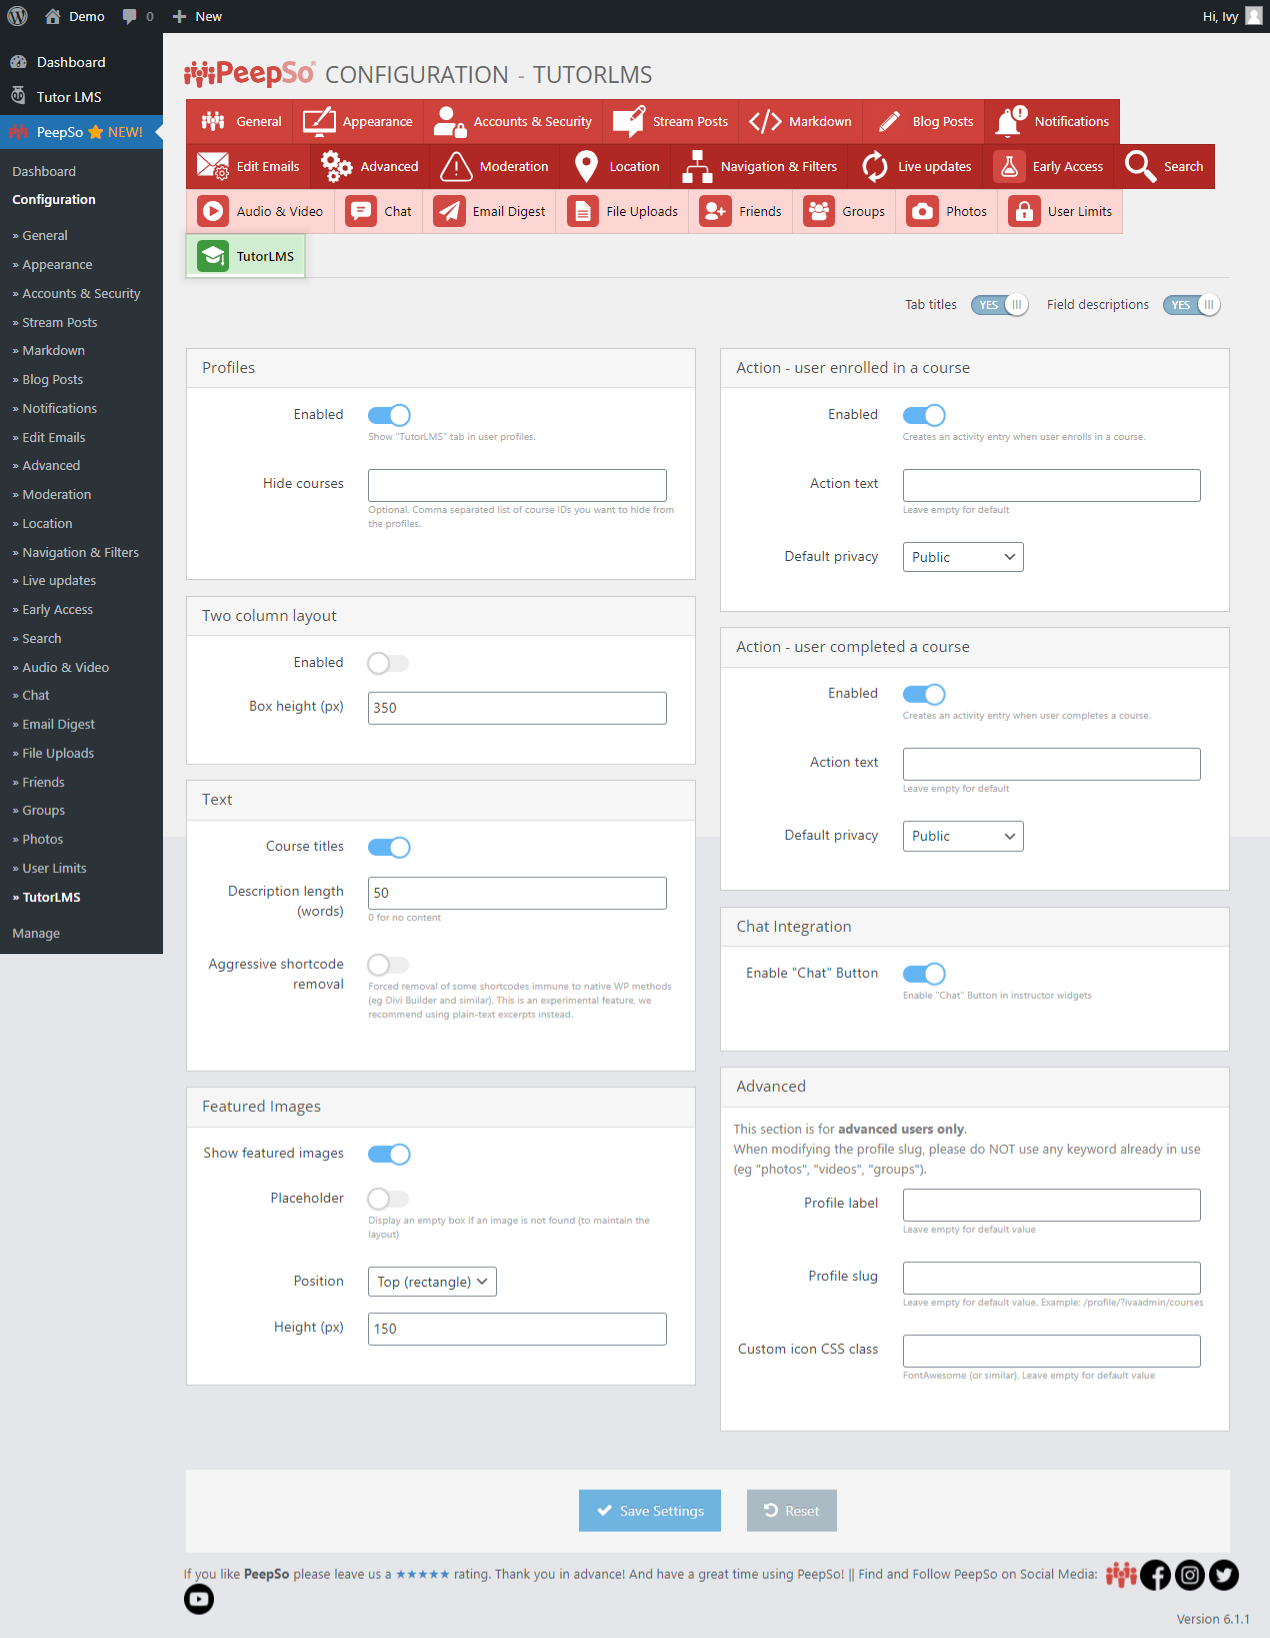1270x1638 pixels.
Task: Open Manage in PeepSo sidebar
Action: (36, 933)
